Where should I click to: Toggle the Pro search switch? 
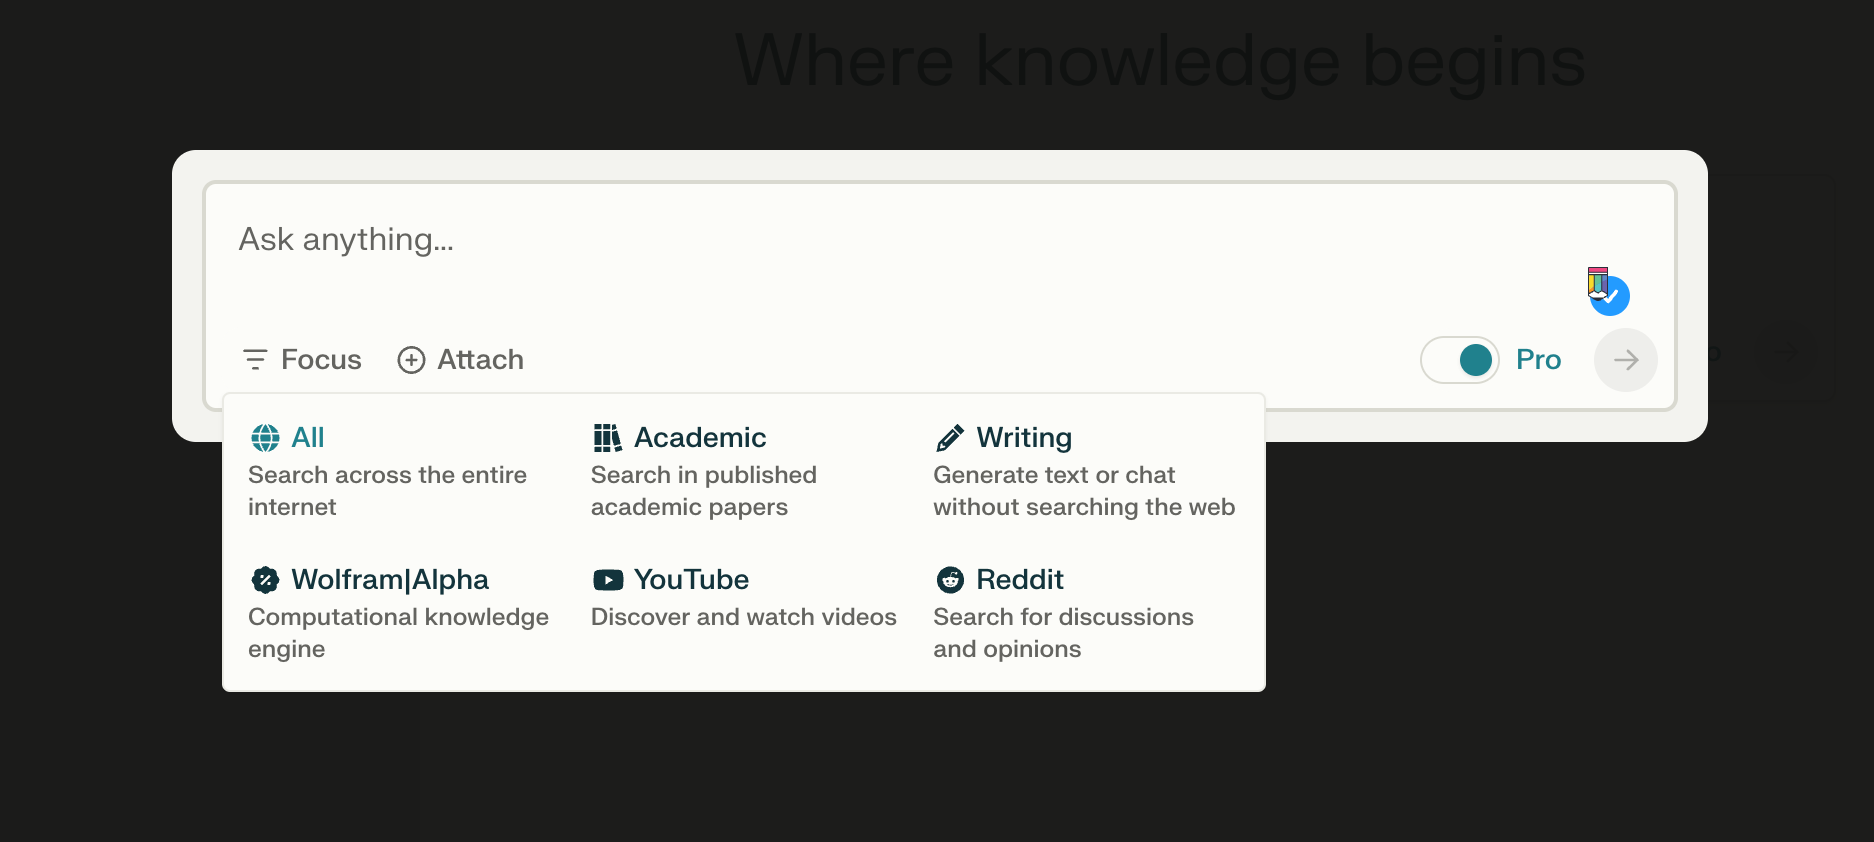[1460, 360]
